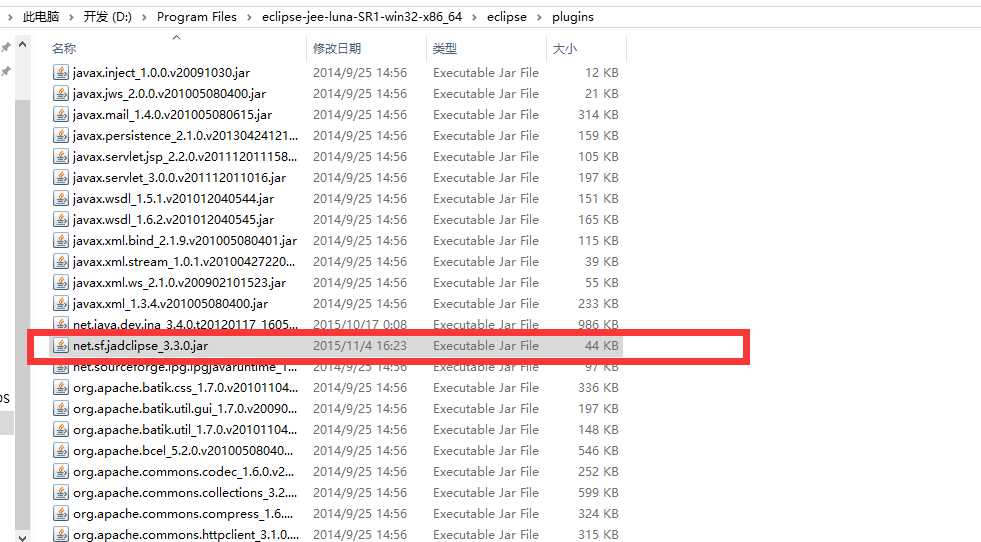This screenshot has width=981, height=542.
Task: Expand the chevron after eclipse breadcrumb
Action: [539, 17]
